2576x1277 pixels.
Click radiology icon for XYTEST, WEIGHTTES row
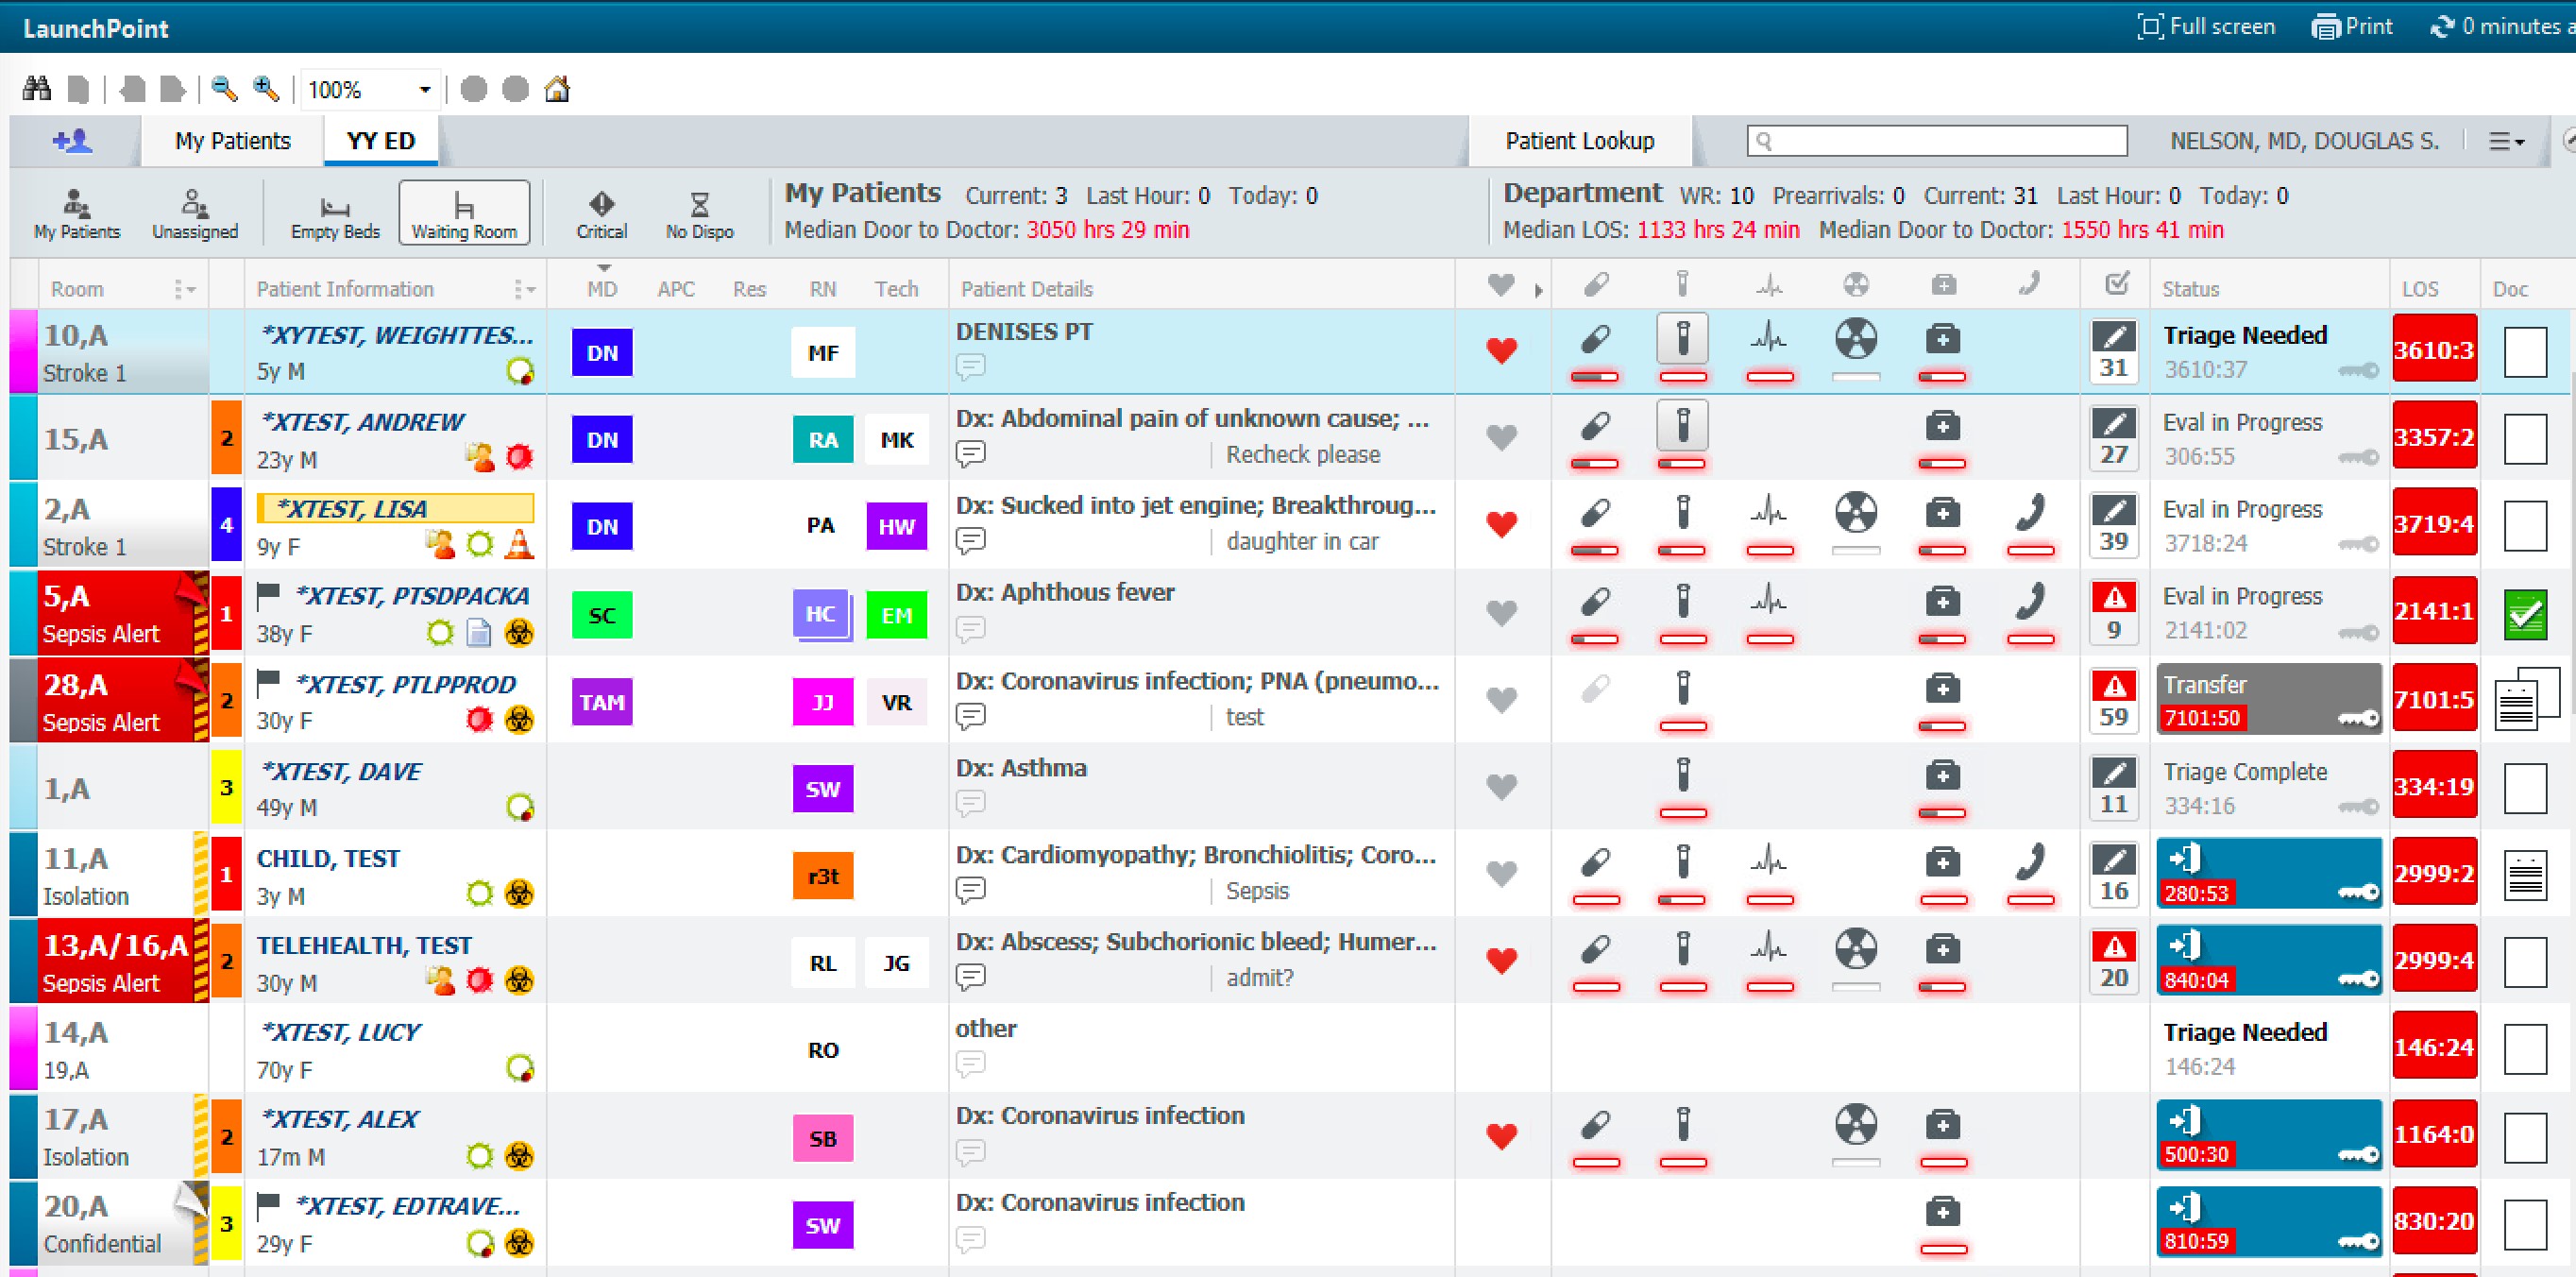(x=1855, y=339)
